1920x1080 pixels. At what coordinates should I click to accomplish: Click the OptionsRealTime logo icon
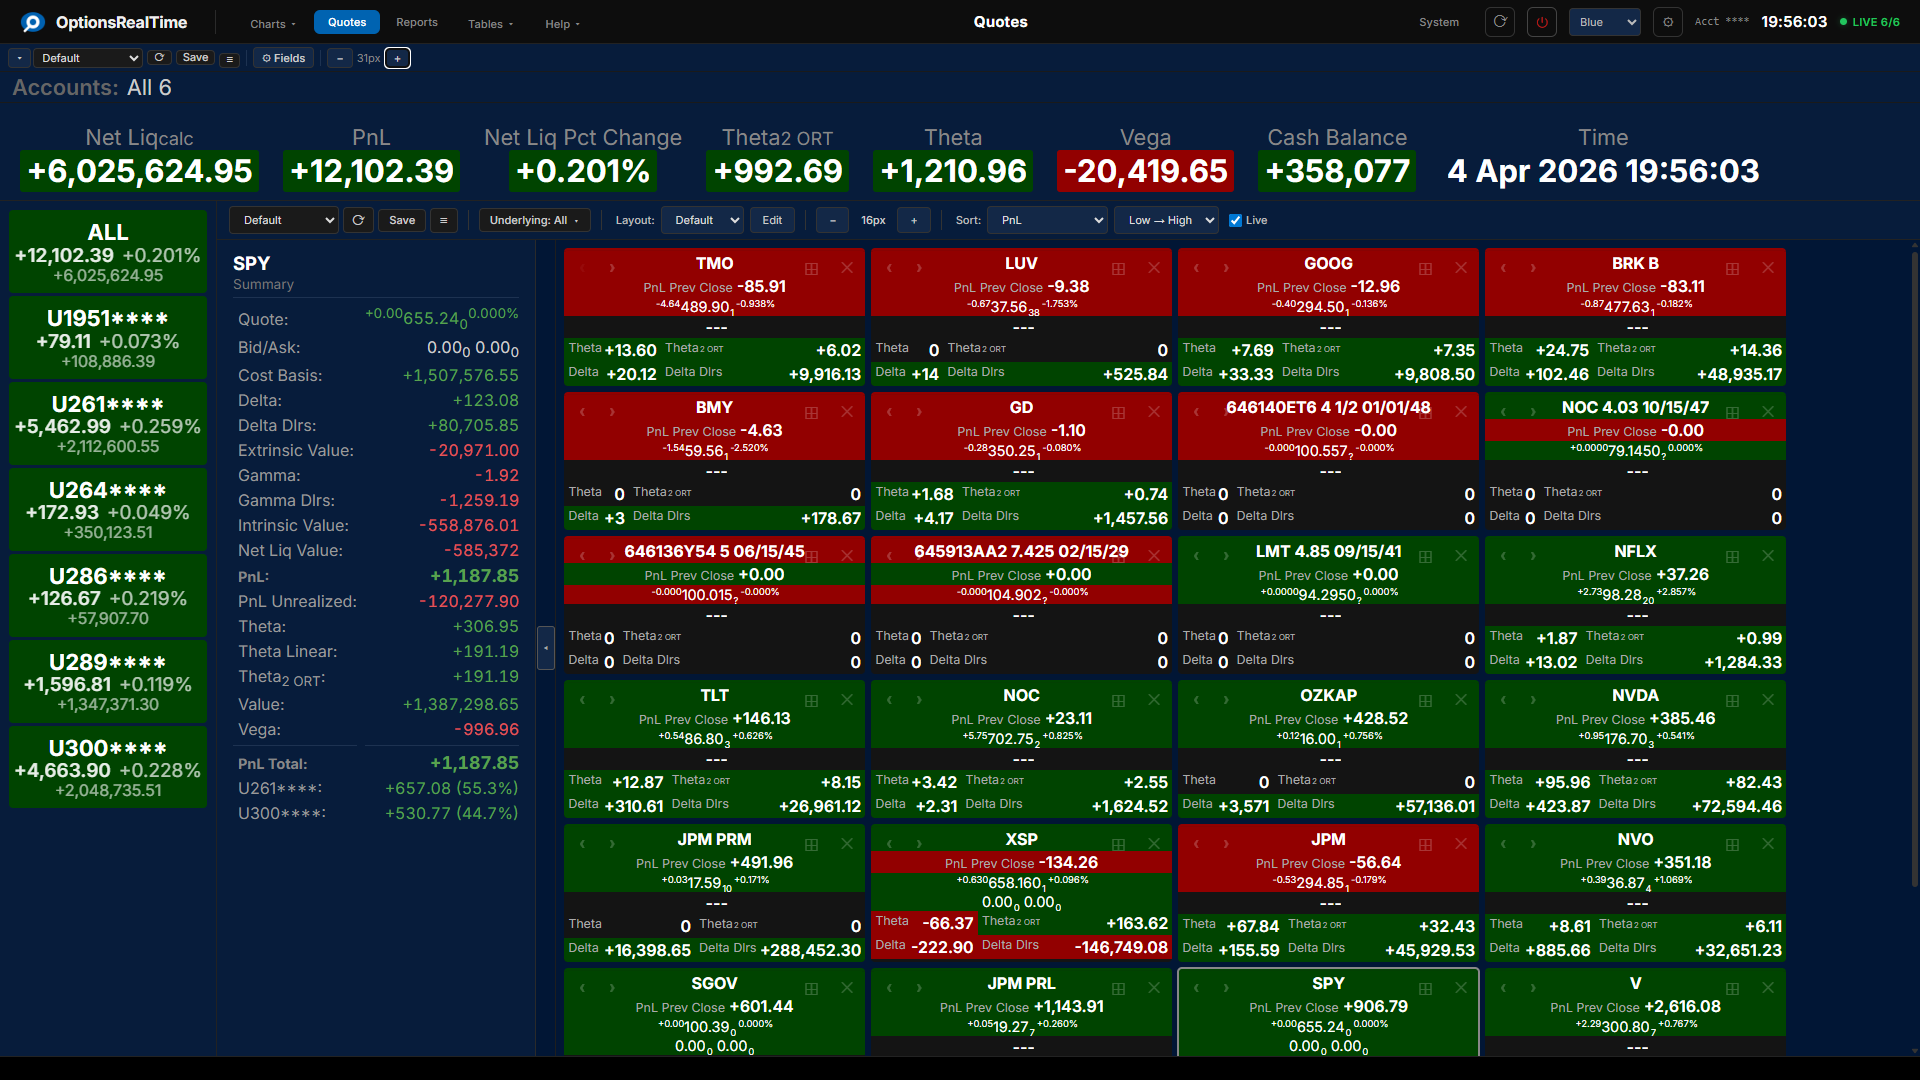pyautogui.click(x=33, y=22)
